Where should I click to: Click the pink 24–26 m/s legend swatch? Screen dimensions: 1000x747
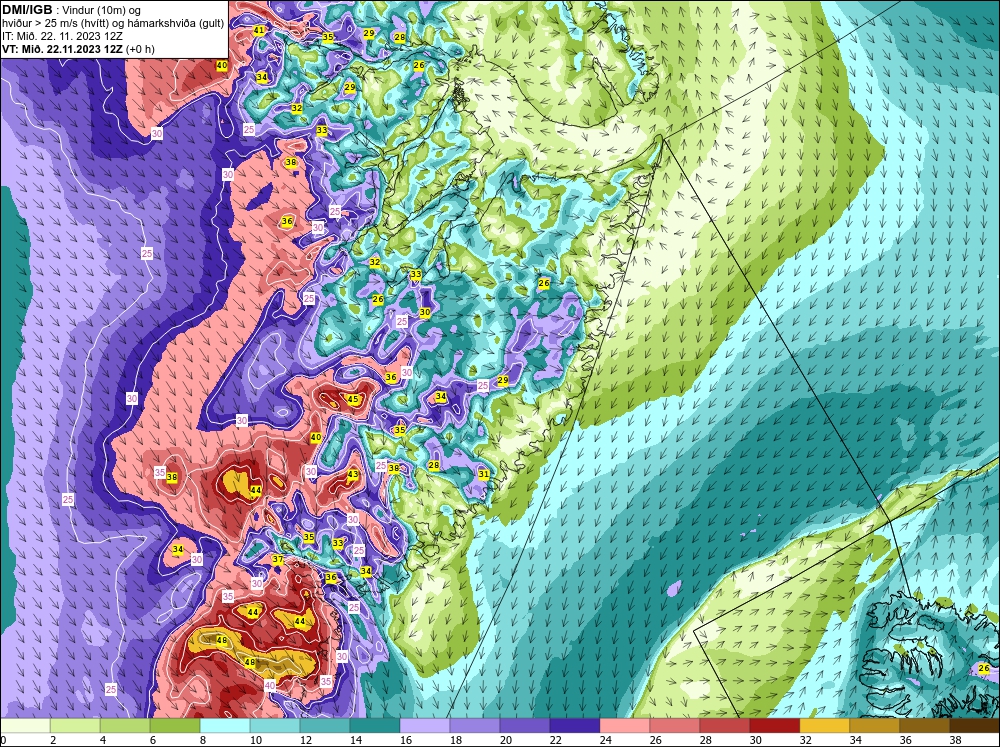click(x=624, y=725)
